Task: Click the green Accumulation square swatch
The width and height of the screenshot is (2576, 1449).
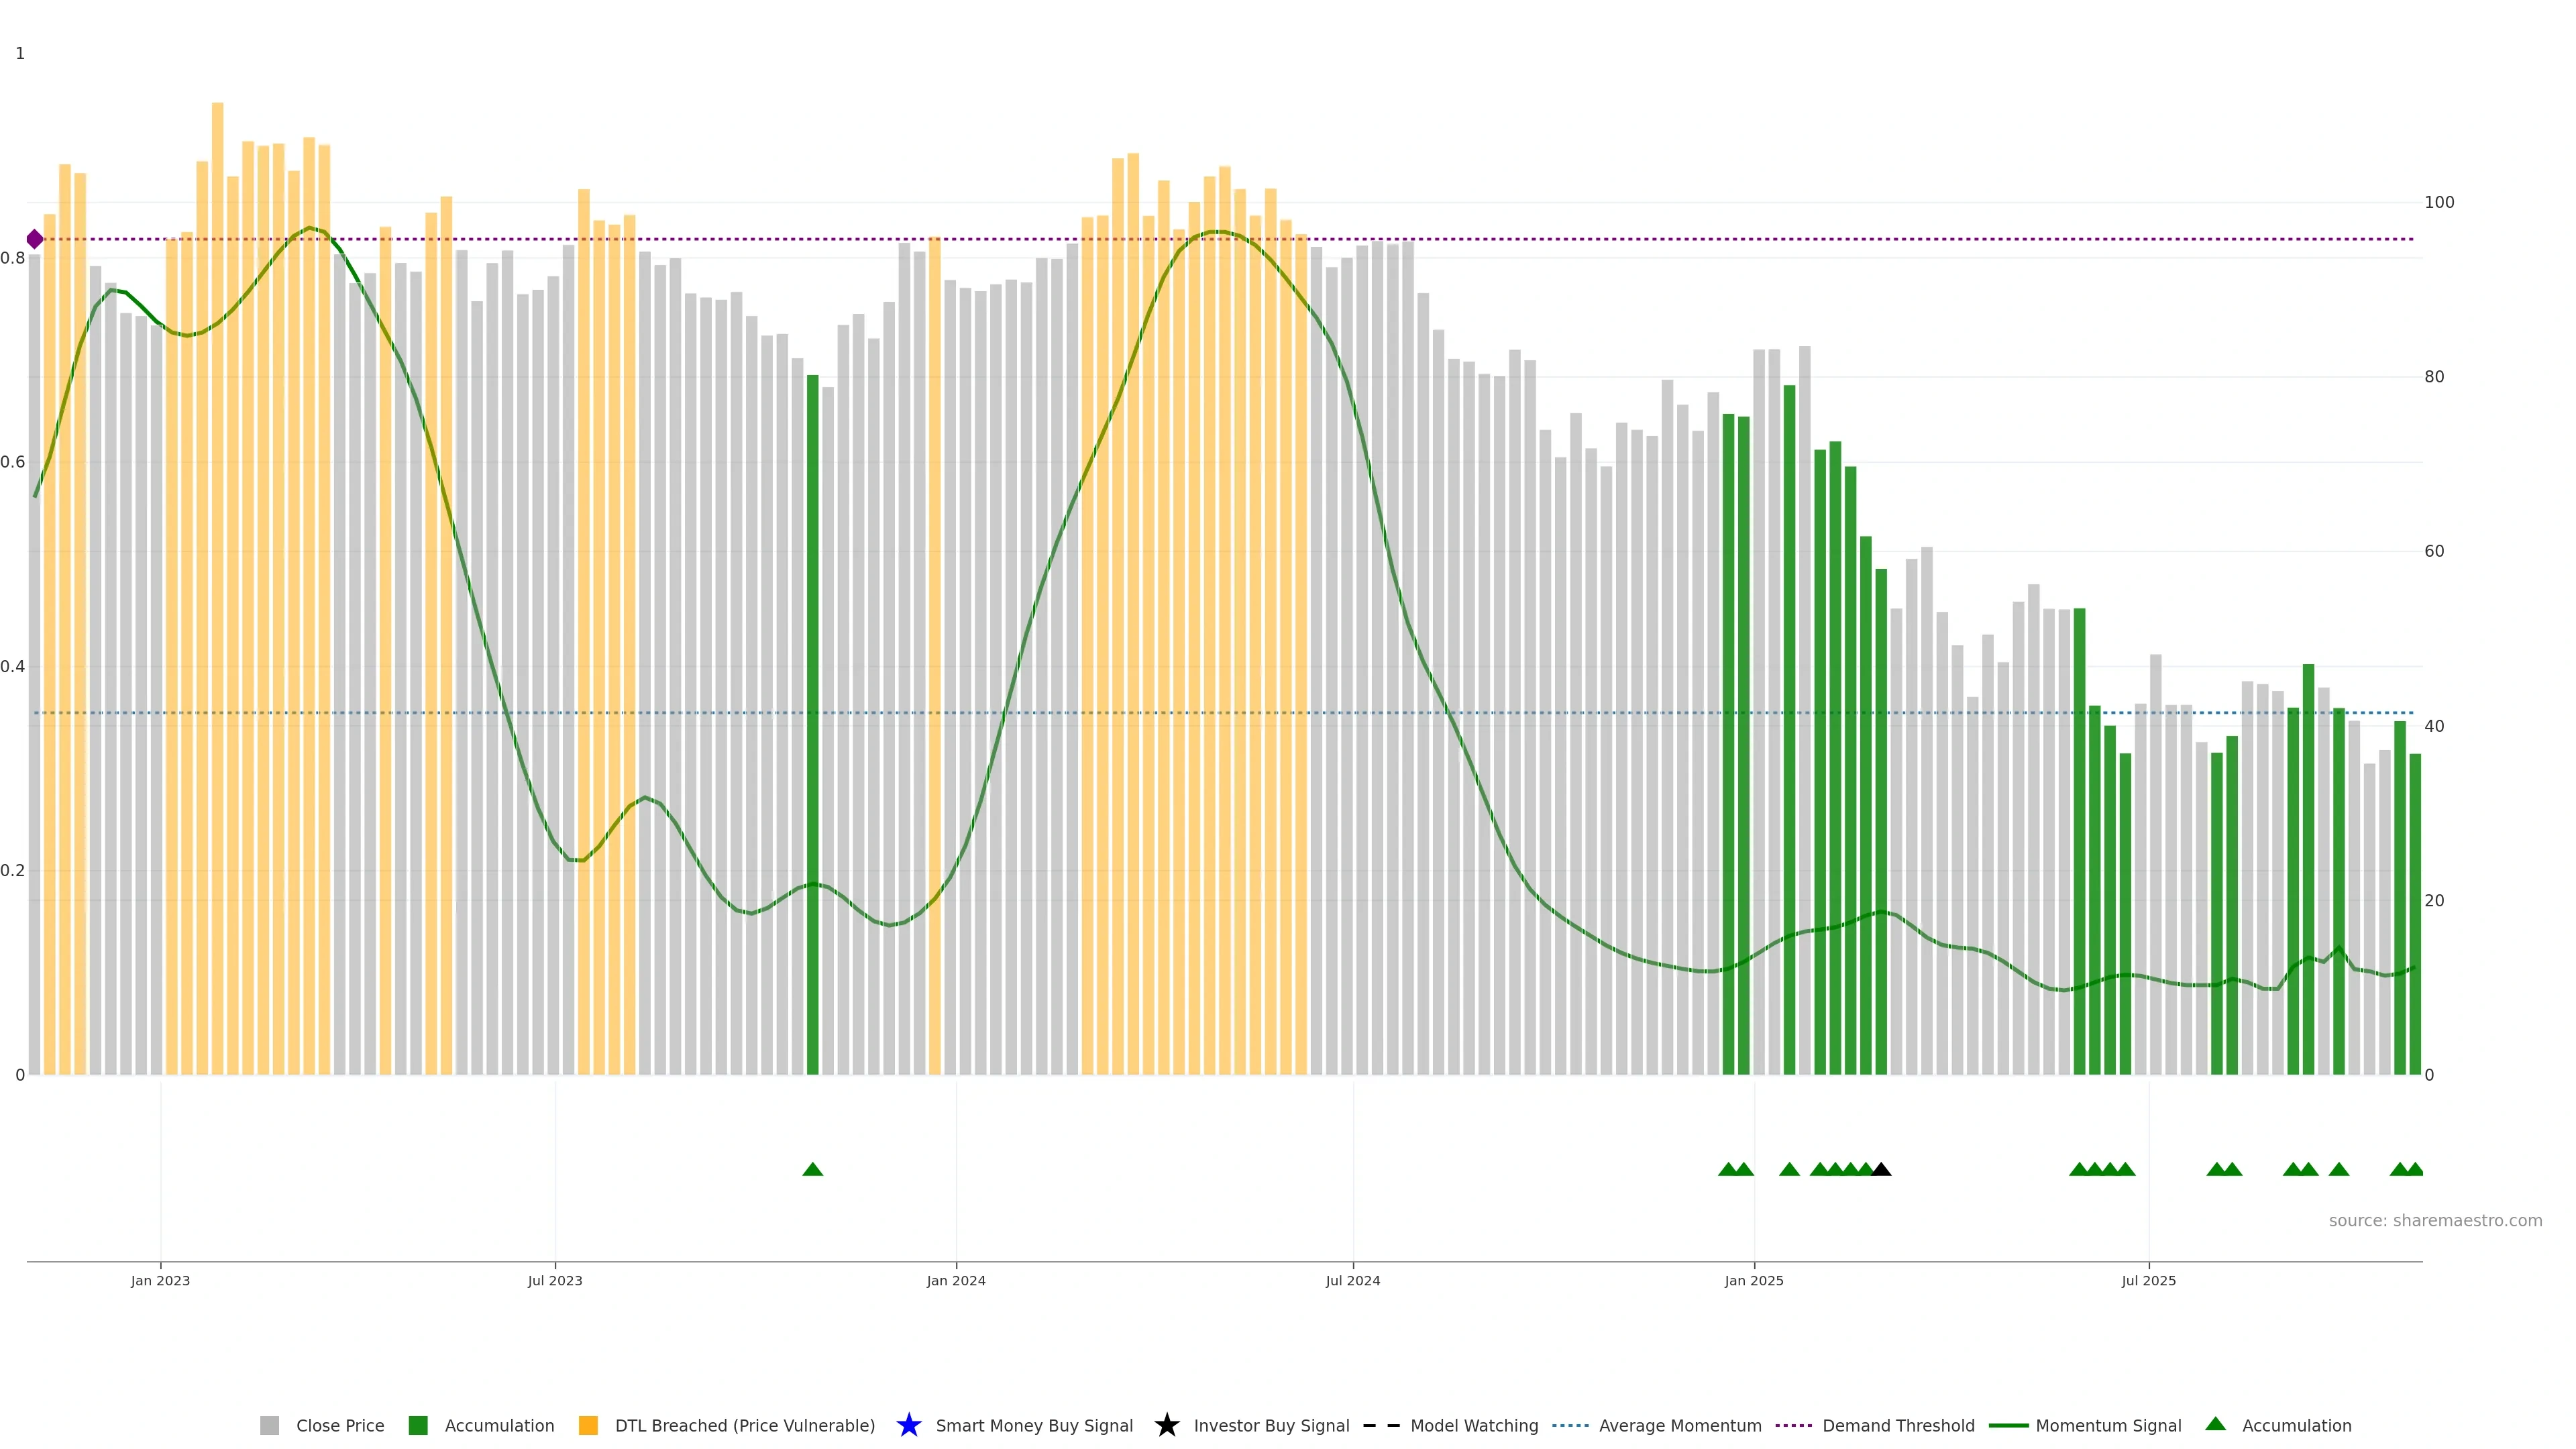Action: click(418, 1425)
